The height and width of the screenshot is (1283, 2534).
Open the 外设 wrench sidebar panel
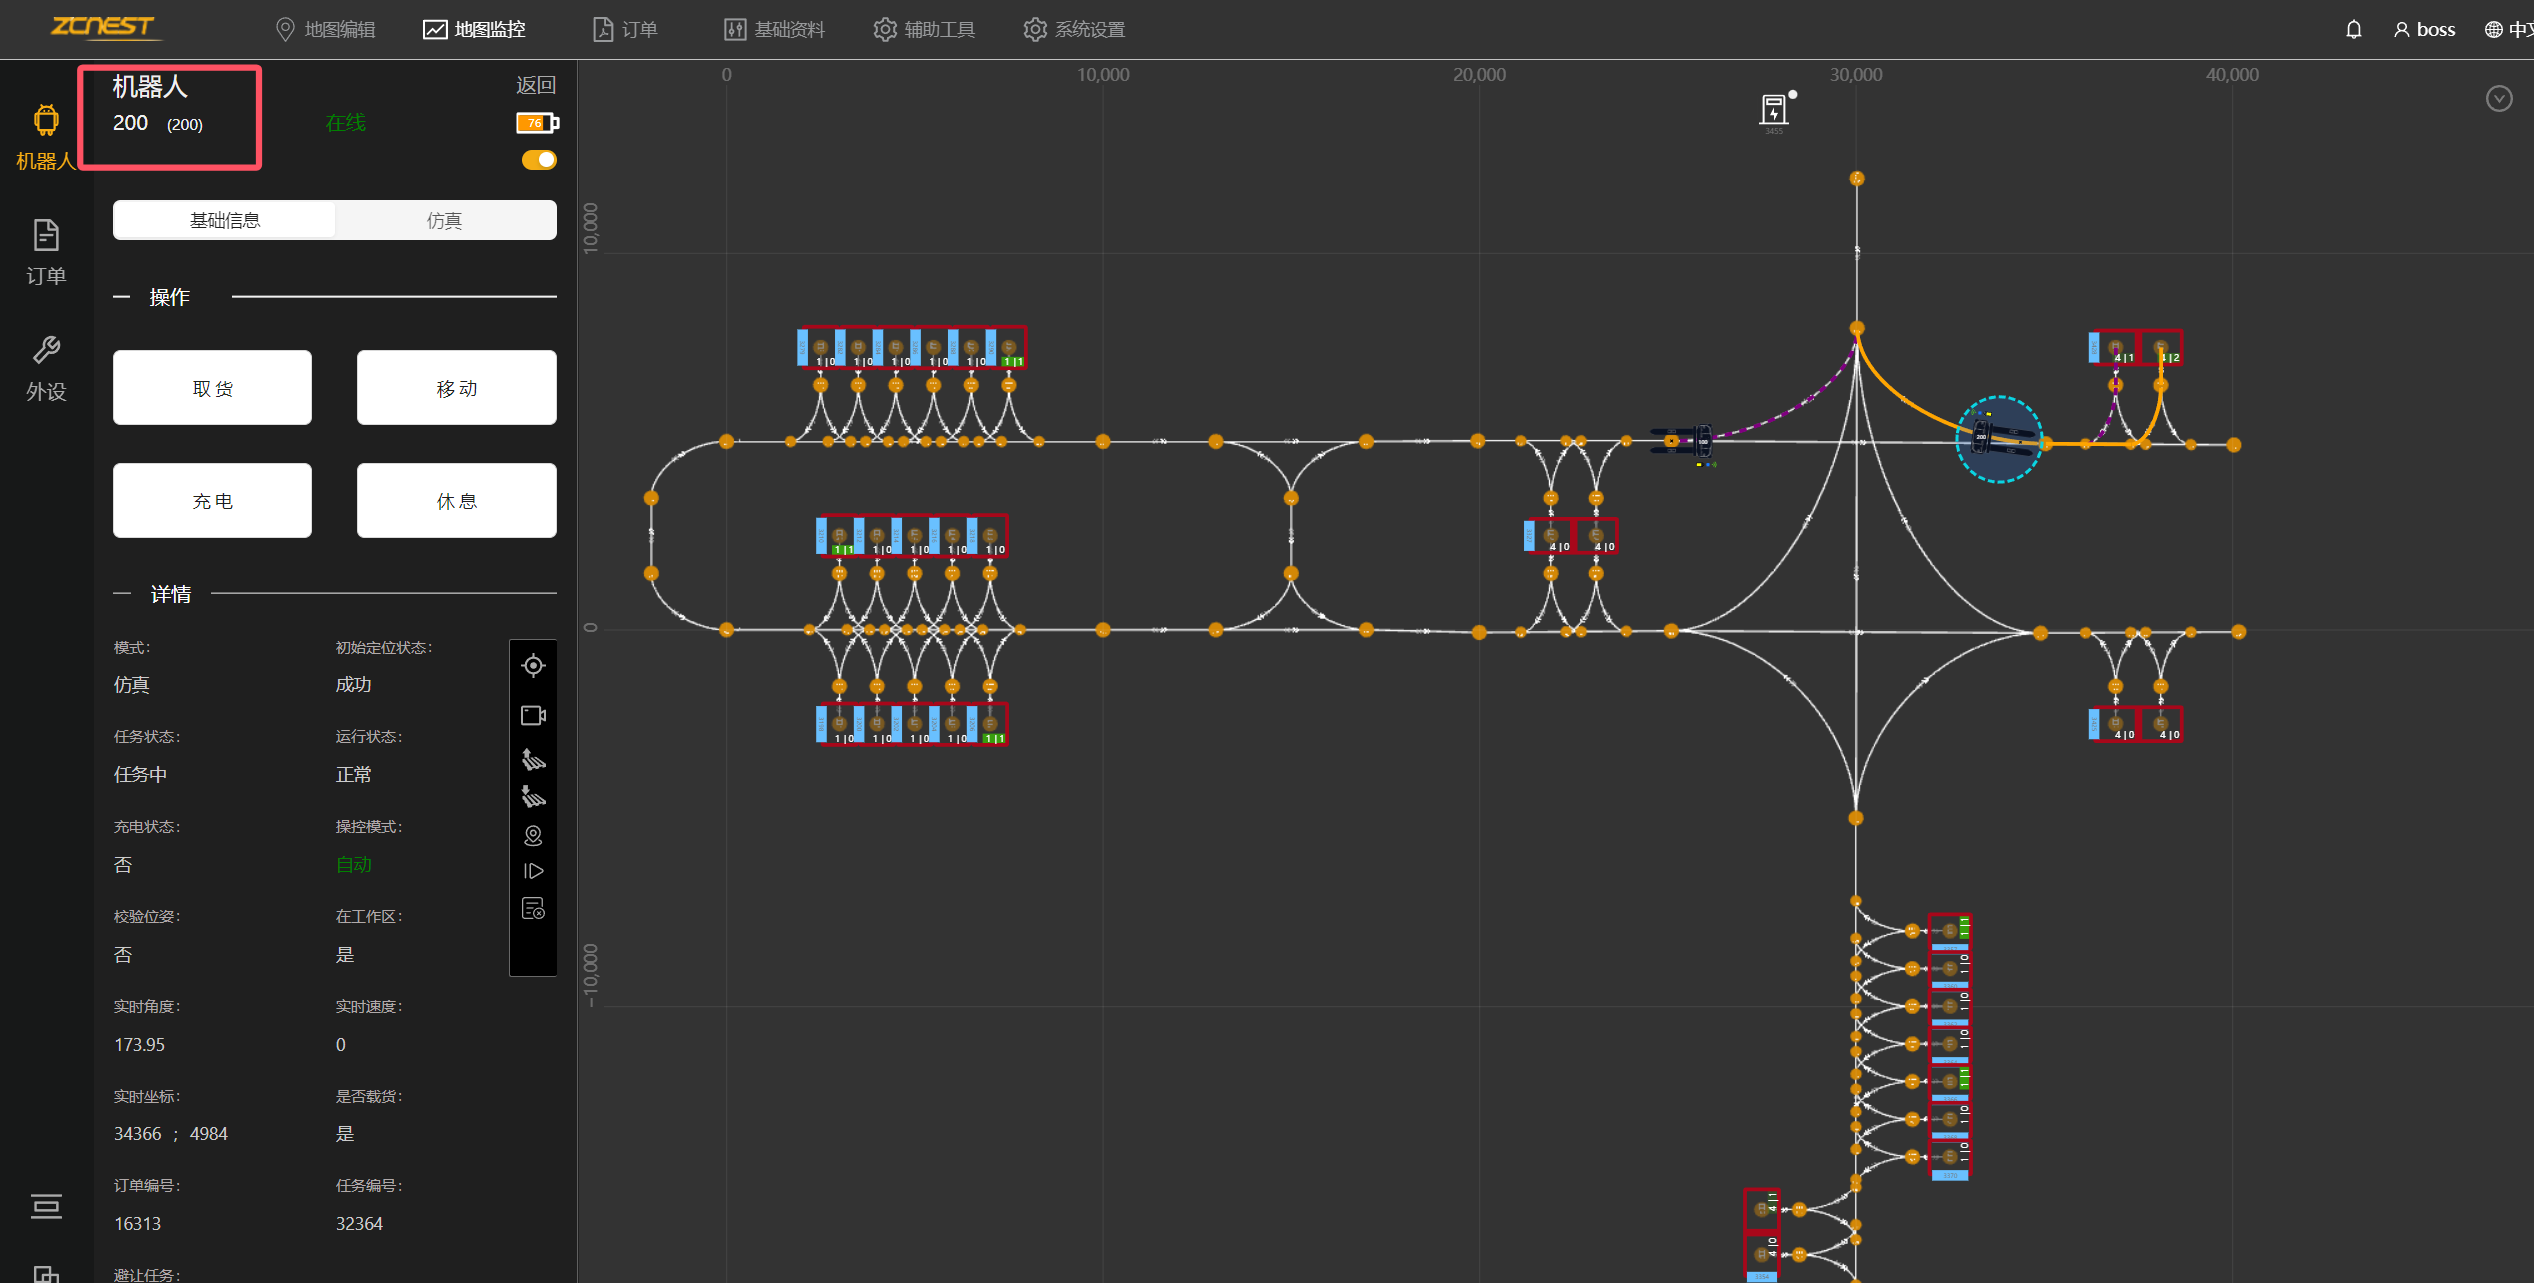pyautogui.click(x=46, y=368)
